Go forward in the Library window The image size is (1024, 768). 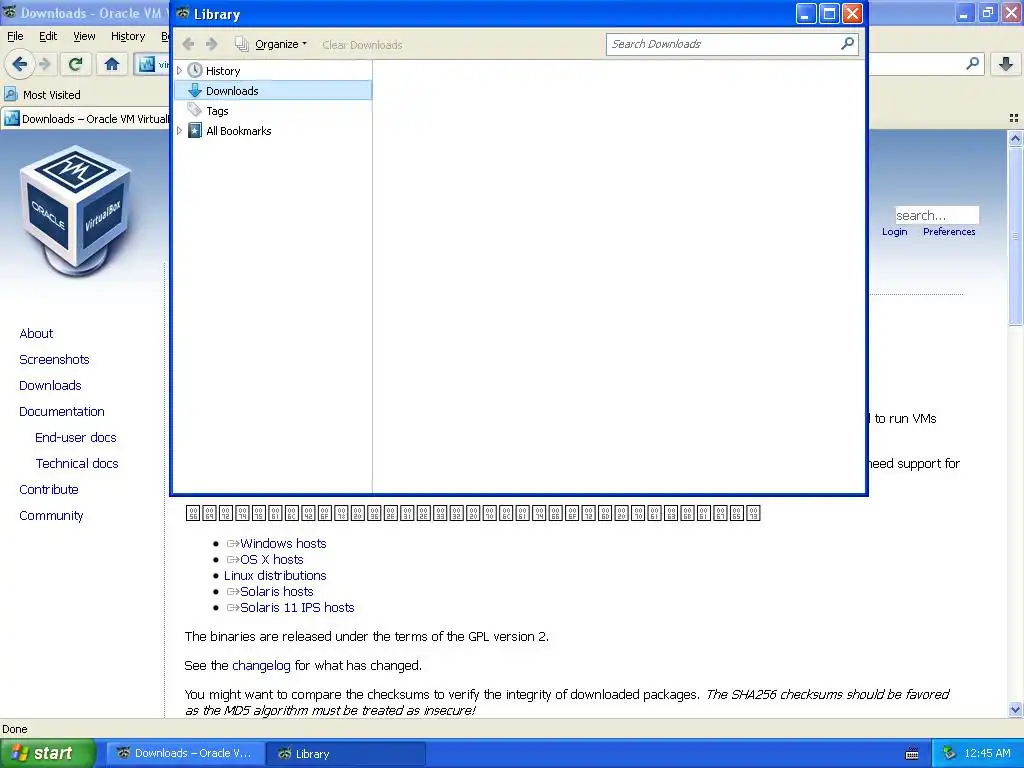[x=212, y=44]
